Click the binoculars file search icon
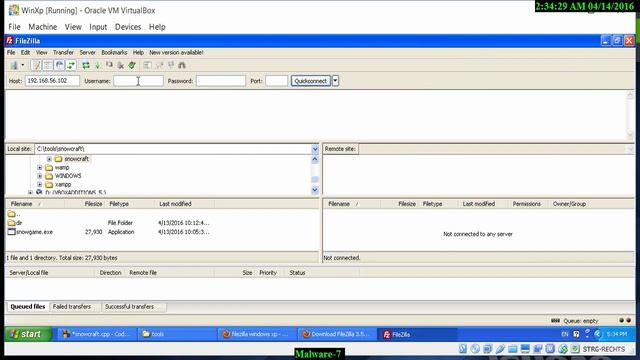The height and width of the screenshot is (360, 640). [x=182, y=65]
